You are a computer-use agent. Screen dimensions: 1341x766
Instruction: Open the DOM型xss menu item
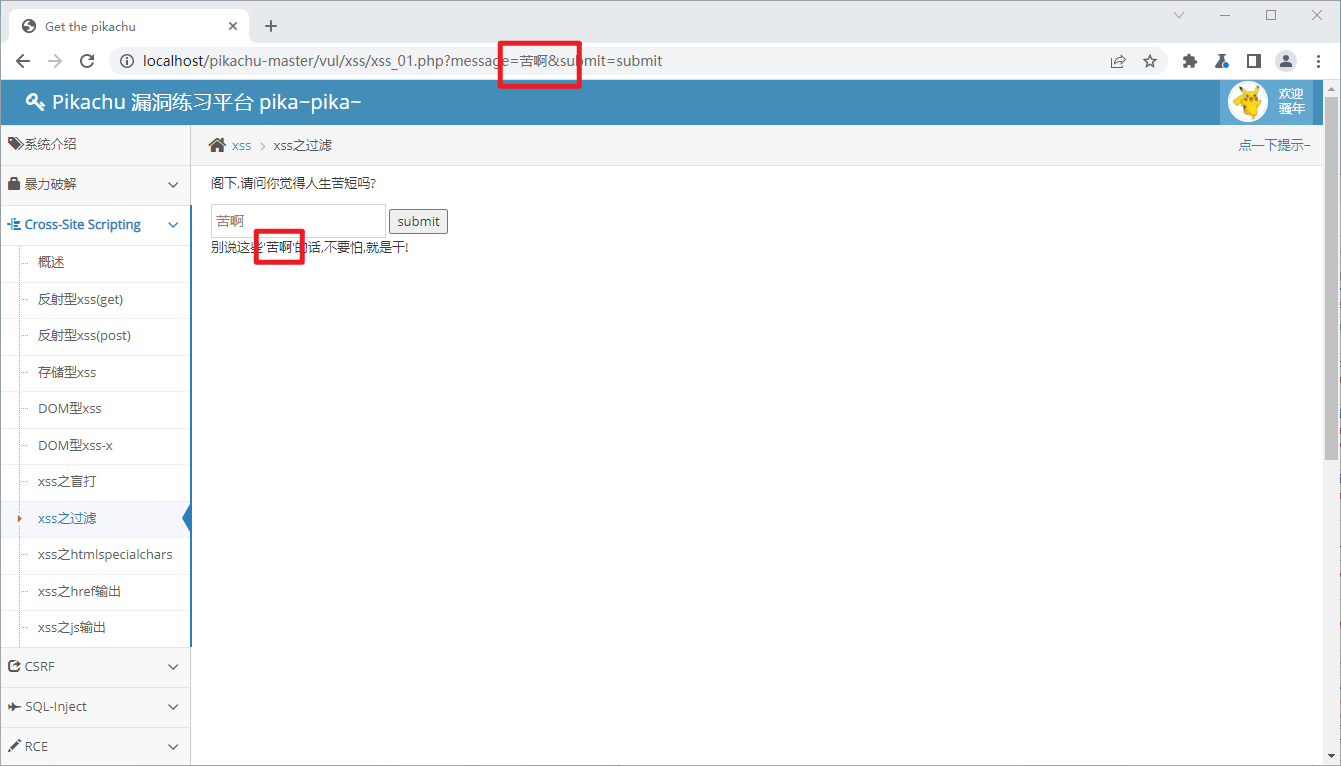pos(69,408)
